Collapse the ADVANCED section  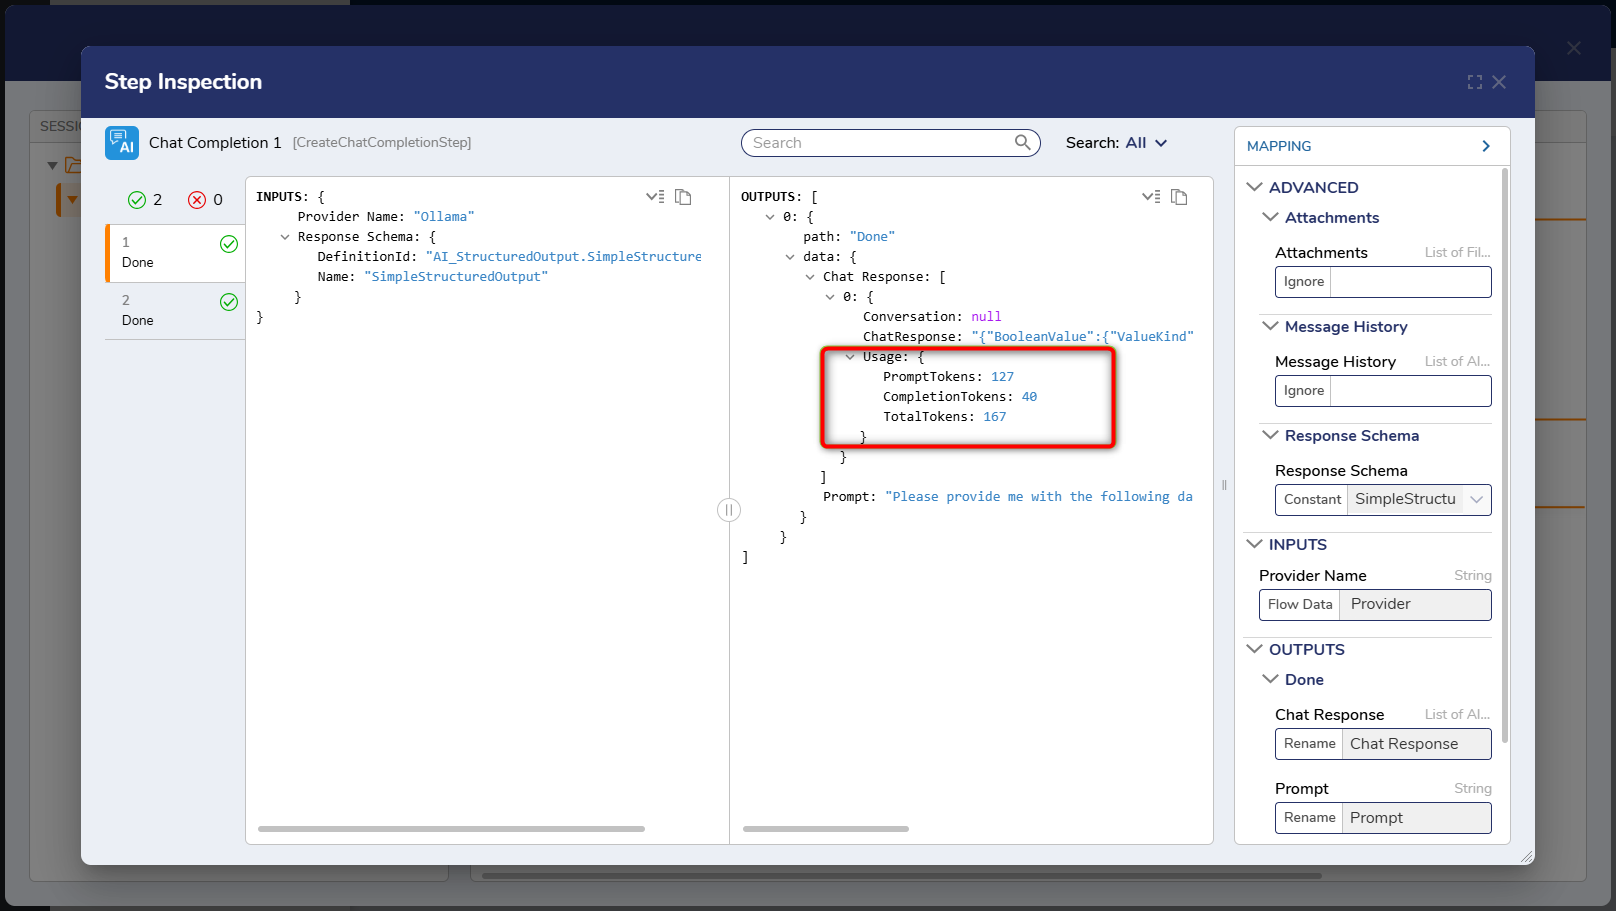[1255, 187]
